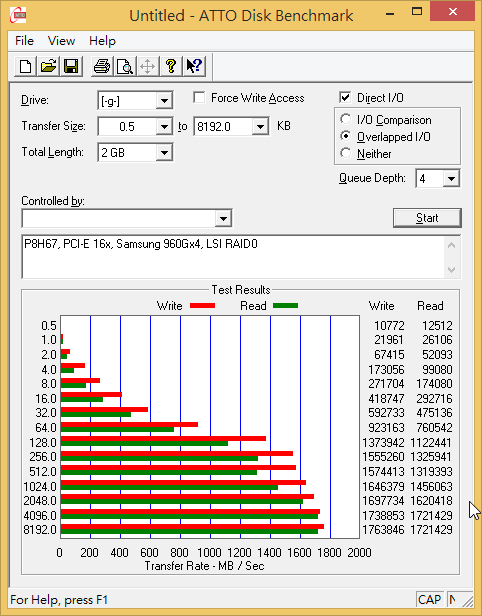
Task: Open the View menu
Action: 61,41
